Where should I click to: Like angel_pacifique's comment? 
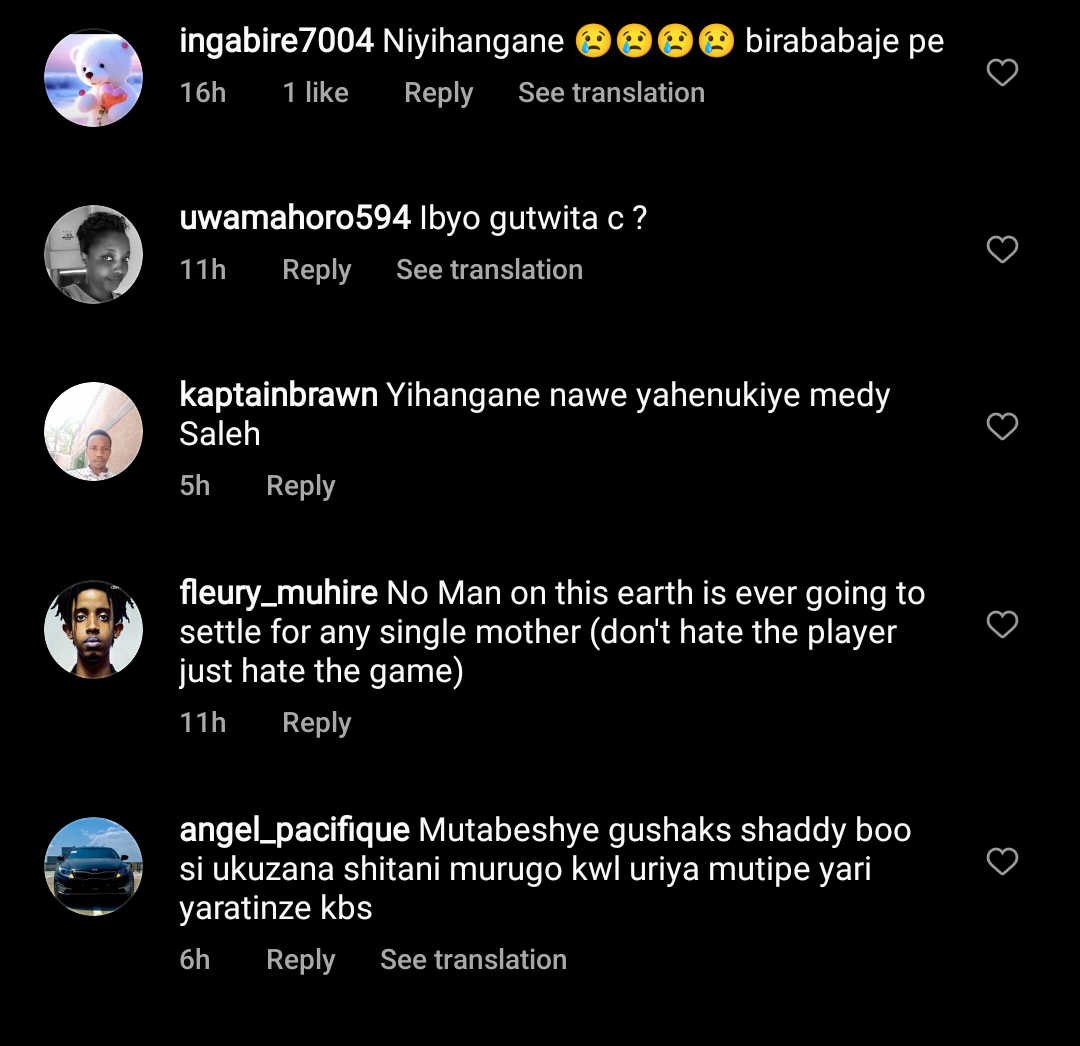click(x=1002, y=861)
